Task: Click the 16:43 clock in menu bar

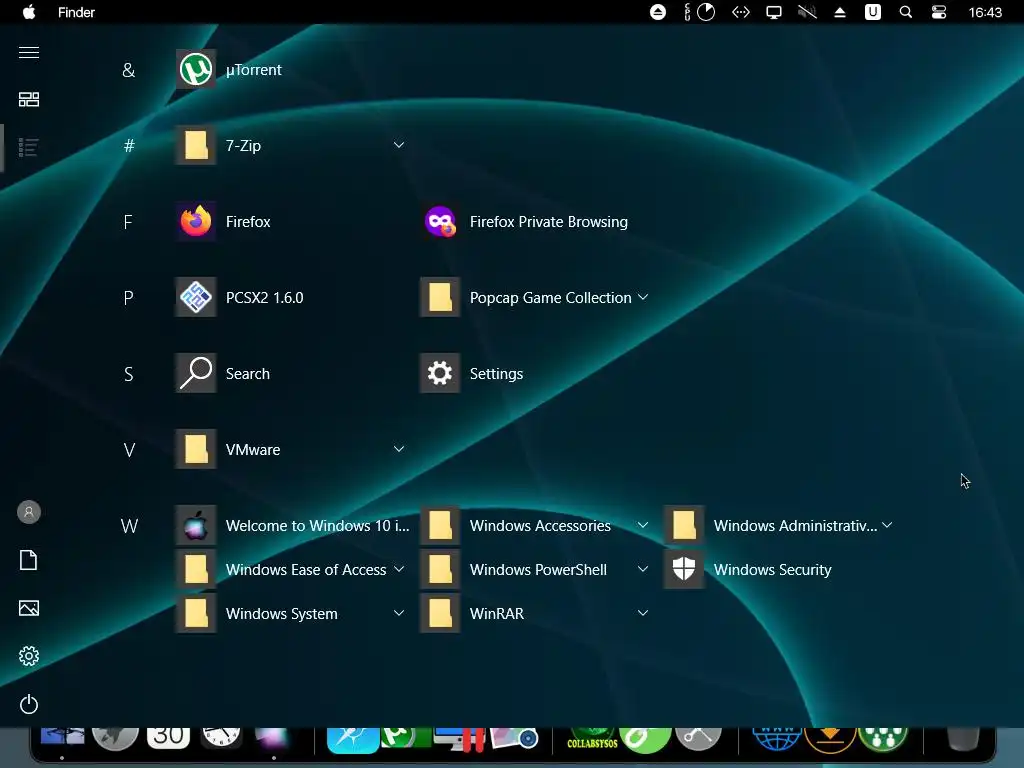Action: tap(985, 12)
